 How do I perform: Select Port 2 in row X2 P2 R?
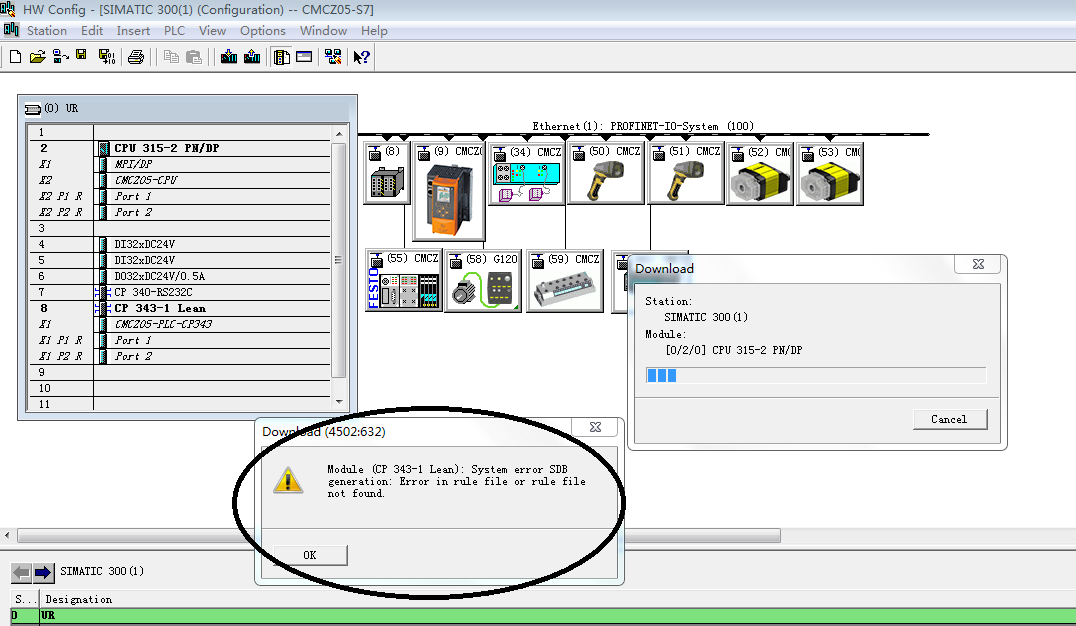coord(178,212)
